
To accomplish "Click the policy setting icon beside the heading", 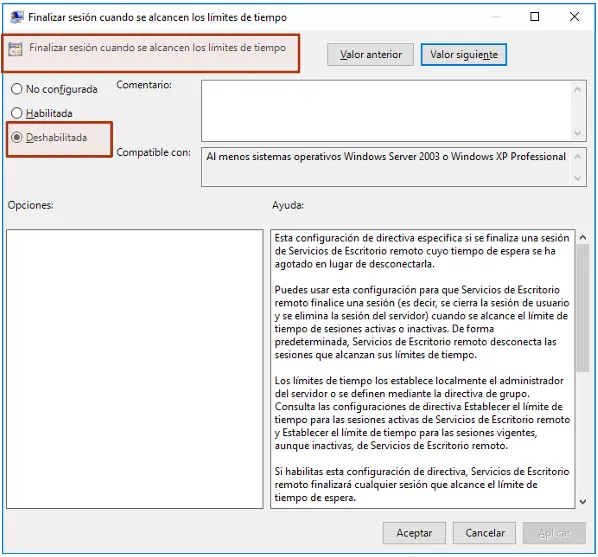I will point(16,49).
